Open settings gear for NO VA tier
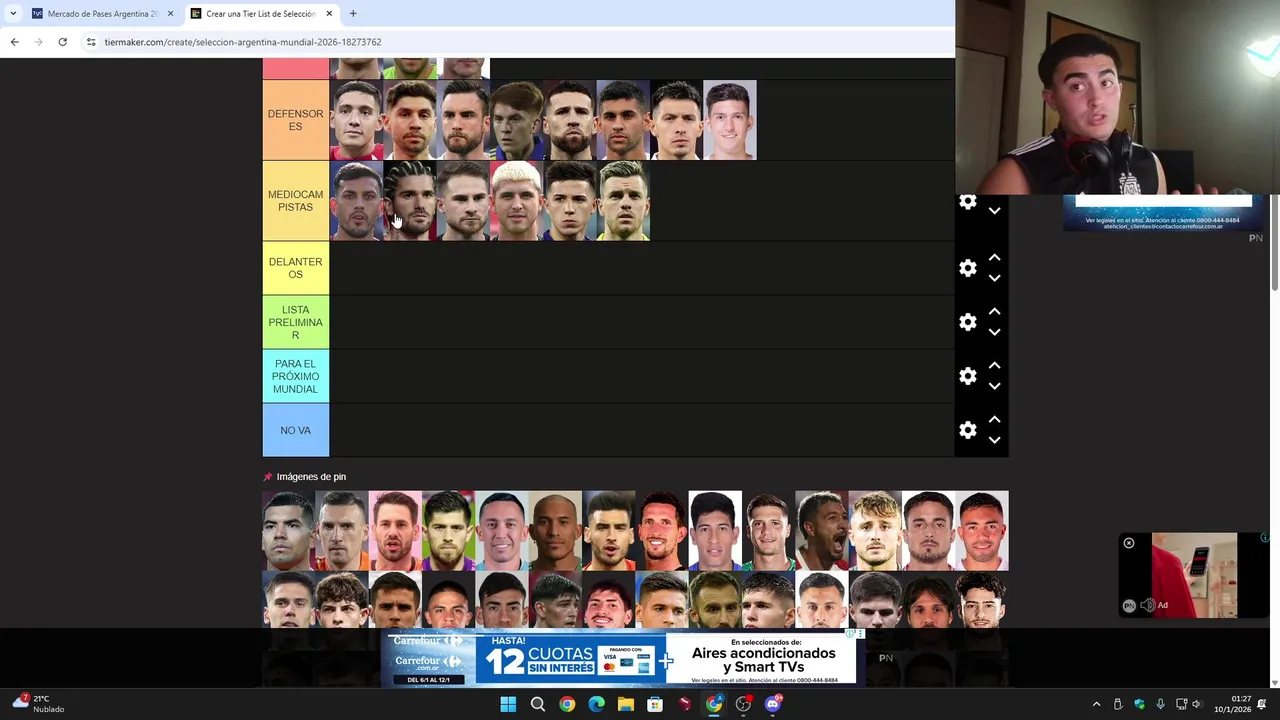This screenshot has width=1280, height=720. coord(968,430)
